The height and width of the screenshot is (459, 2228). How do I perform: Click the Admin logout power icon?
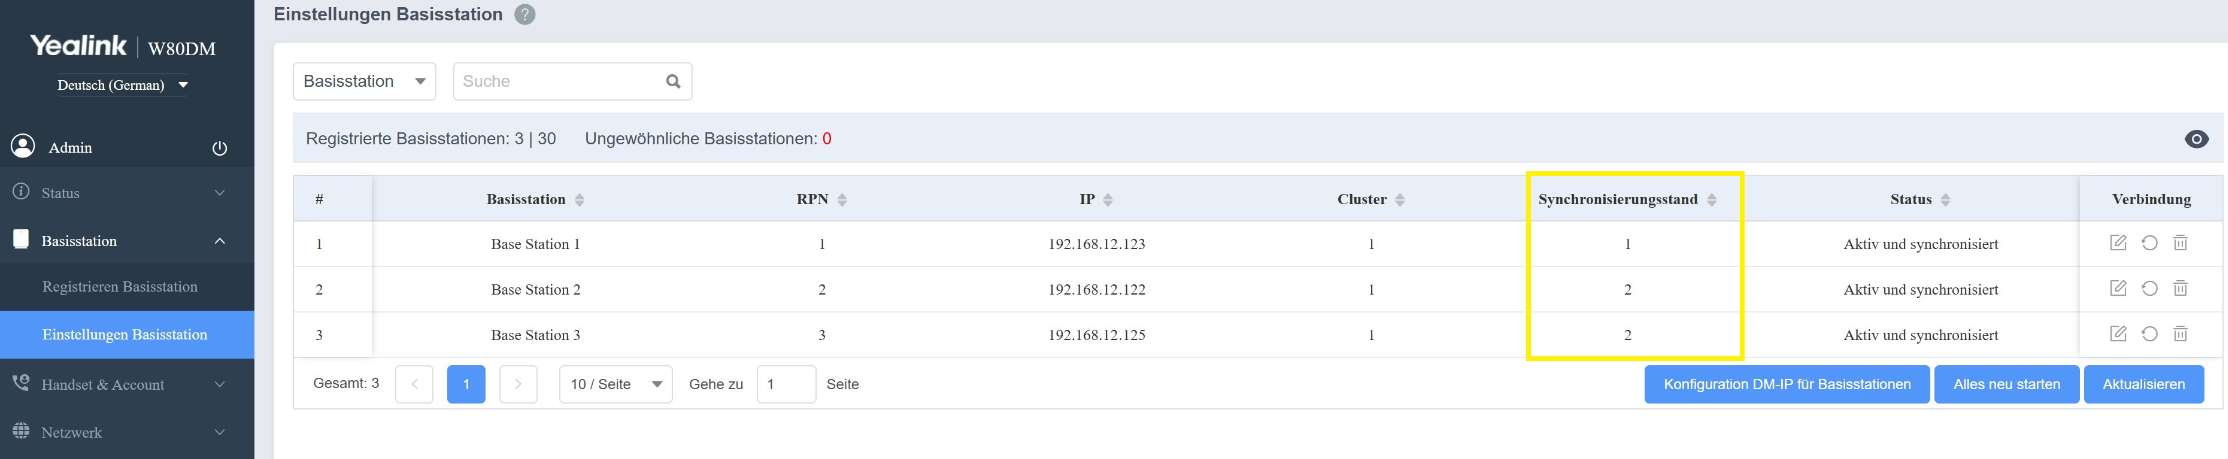(x=220, y=148)
